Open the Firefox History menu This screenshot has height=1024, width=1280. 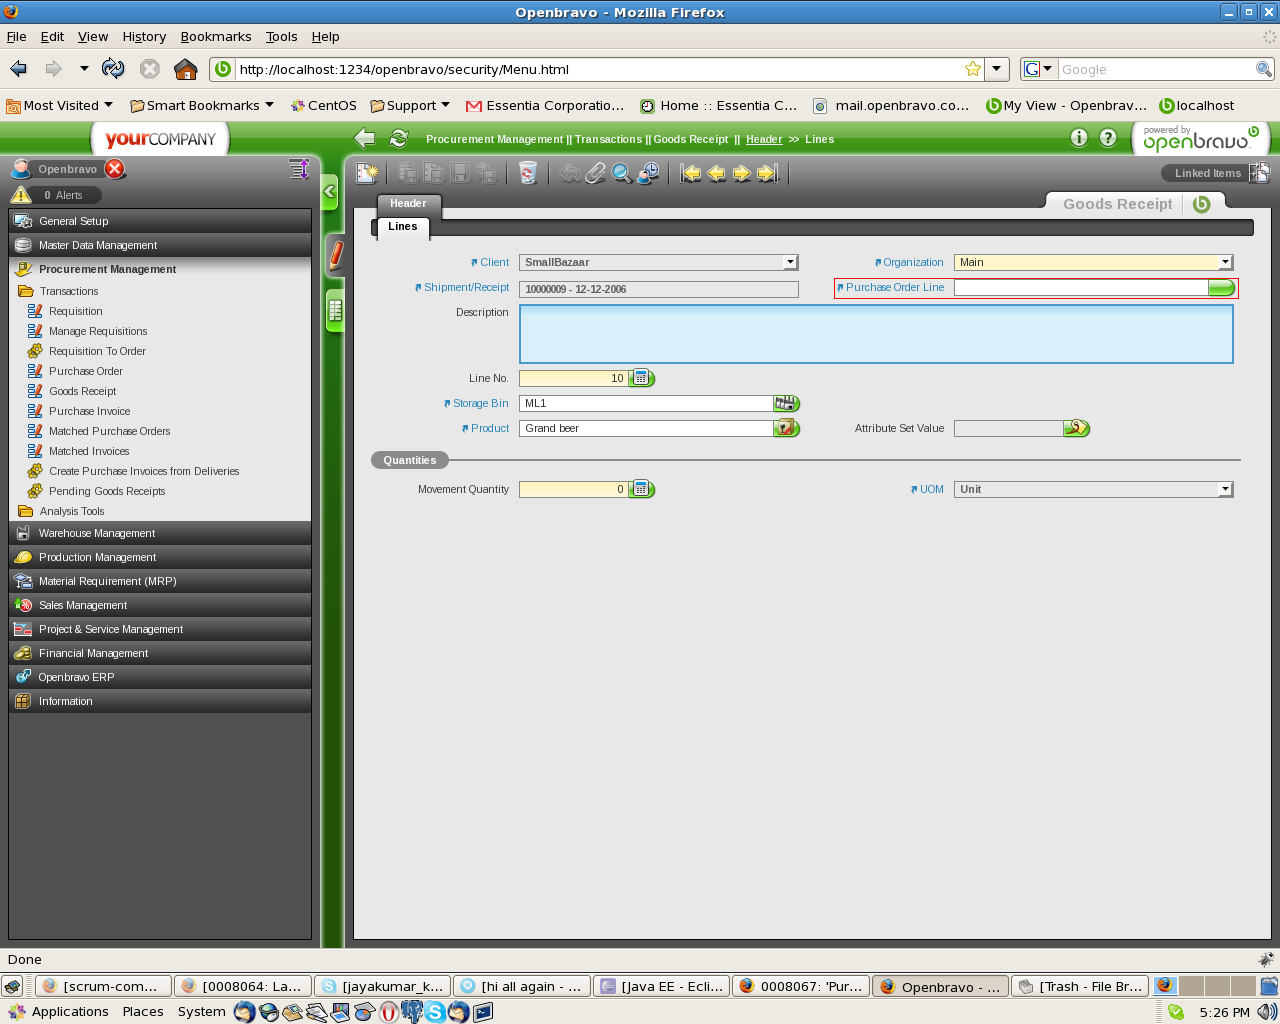[144, 36]
